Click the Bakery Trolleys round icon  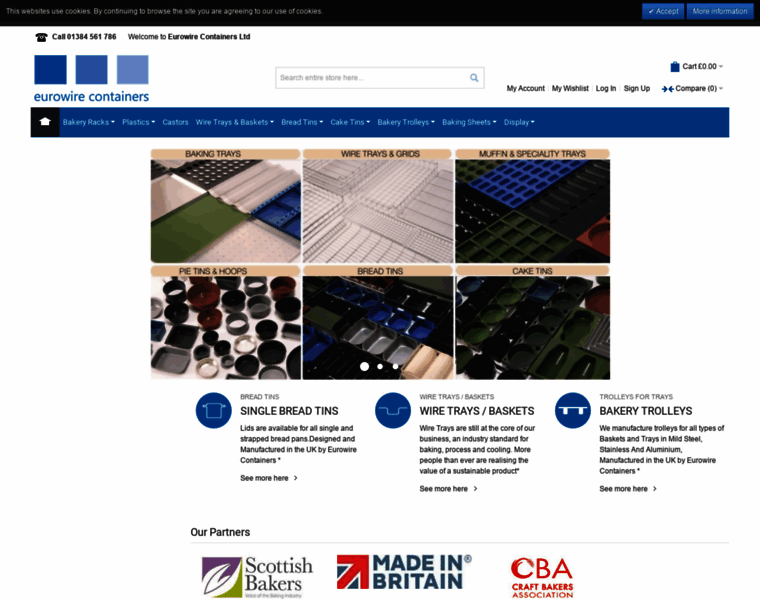pos(573,411)
